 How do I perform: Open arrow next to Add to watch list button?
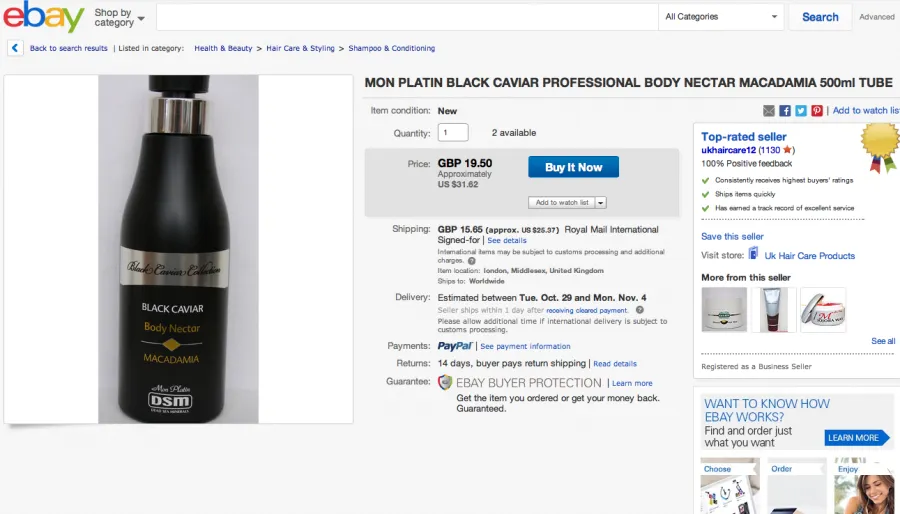click(x=600, y=203)
